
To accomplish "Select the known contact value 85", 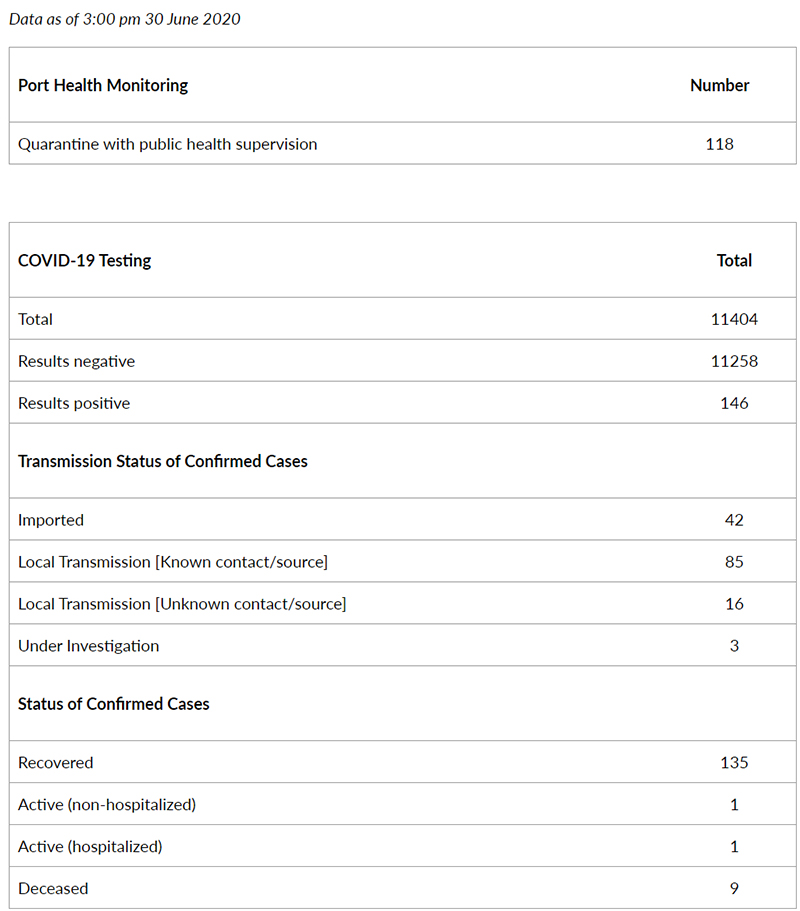I will tap(734, 562).
